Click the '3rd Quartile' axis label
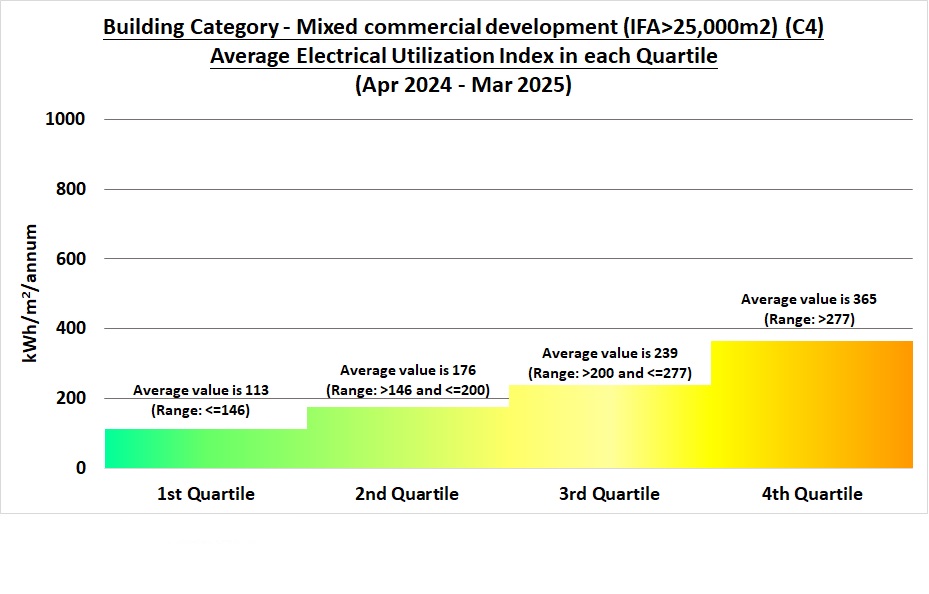Image resolution: width=929 pixels, height=594 pixels. pos(609,493)
